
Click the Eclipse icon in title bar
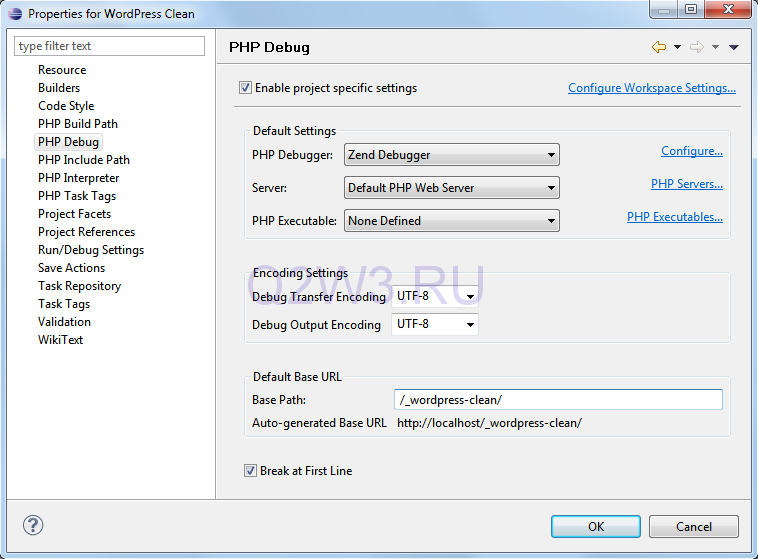15,14
